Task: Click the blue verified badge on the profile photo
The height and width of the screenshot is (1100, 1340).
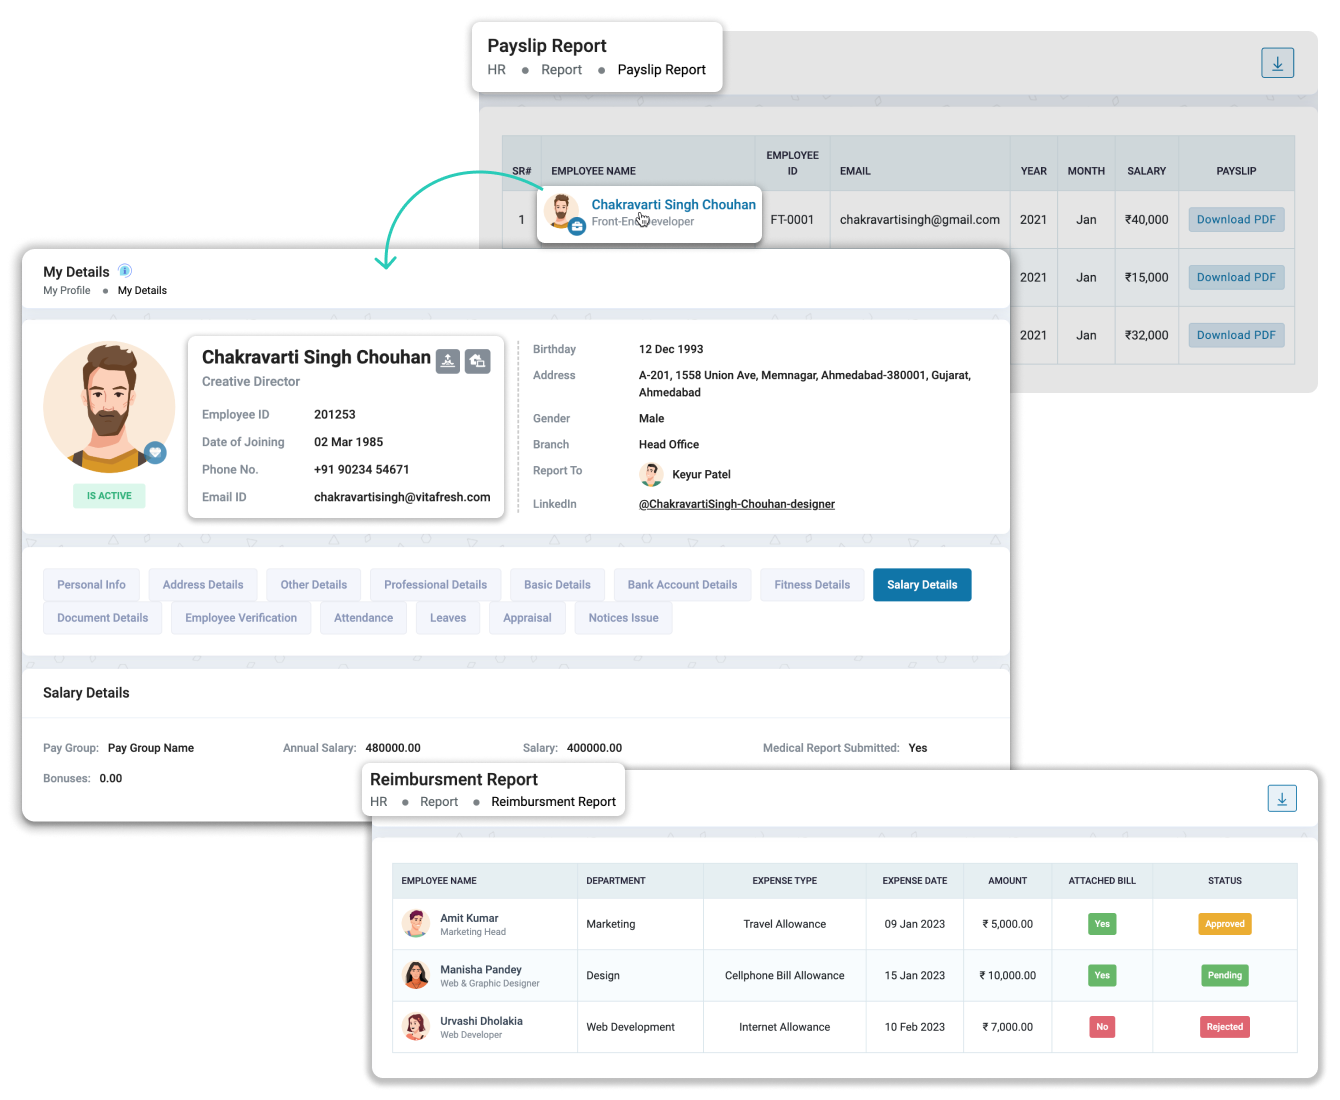Action: pyautogui.click(x=155, y=452)
